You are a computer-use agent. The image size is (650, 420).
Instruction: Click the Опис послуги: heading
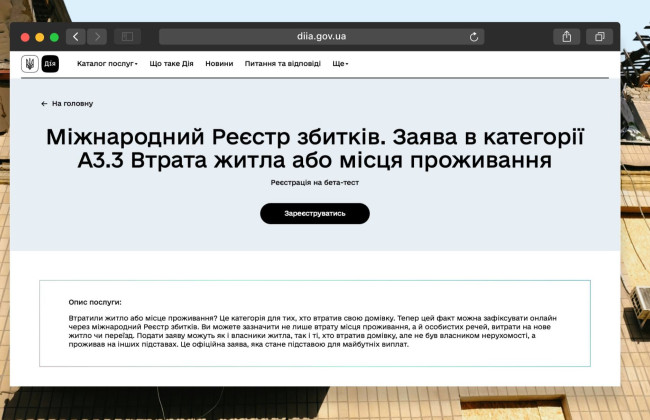(95, 302)
